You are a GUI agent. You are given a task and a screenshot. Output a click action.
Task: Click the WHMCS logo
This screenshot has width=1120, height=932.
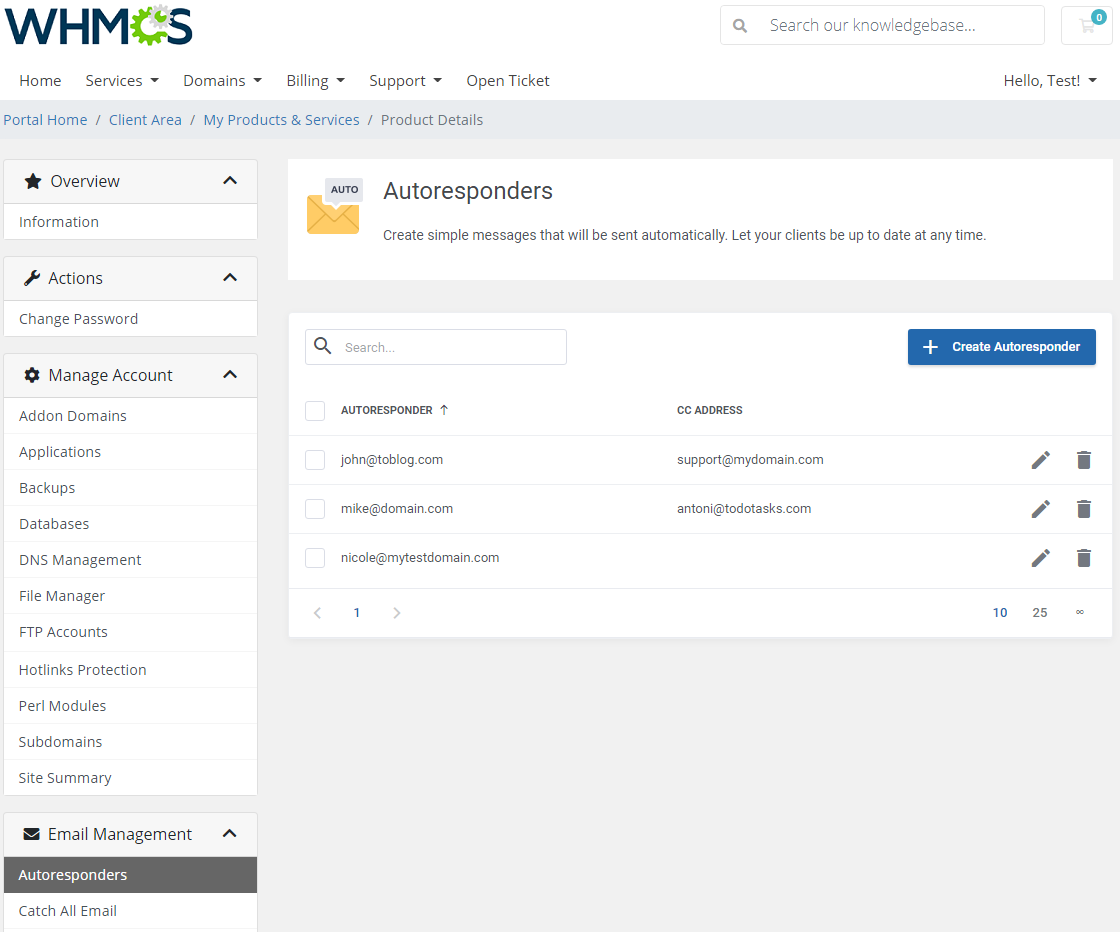tap(99, 26)
